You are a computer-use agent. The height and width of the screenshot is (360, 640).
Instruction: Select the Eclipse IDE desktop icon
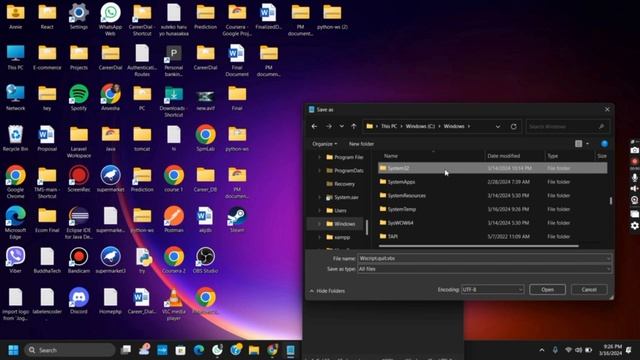[79, 222]
